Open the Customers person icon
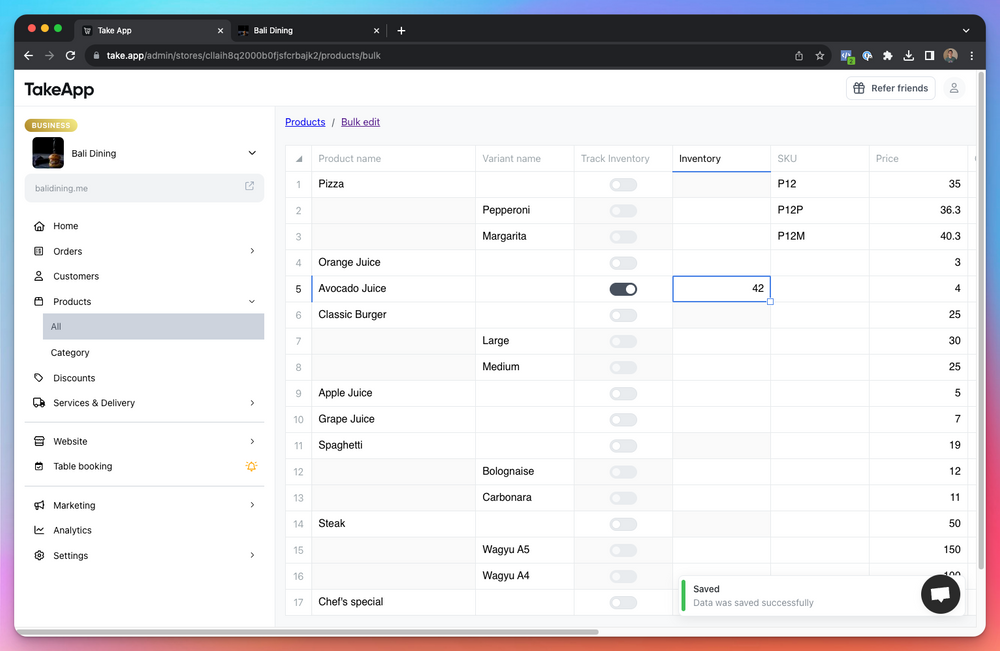The image size is (1000, 651). [x=39, y=276]
